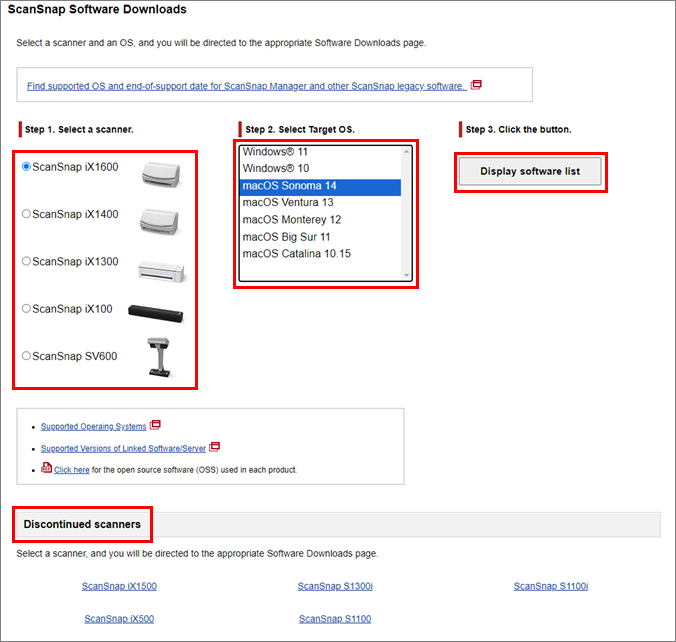Open the ScanSnap S1100 link
Screen dimensions: 676x642
click(335, 619)
